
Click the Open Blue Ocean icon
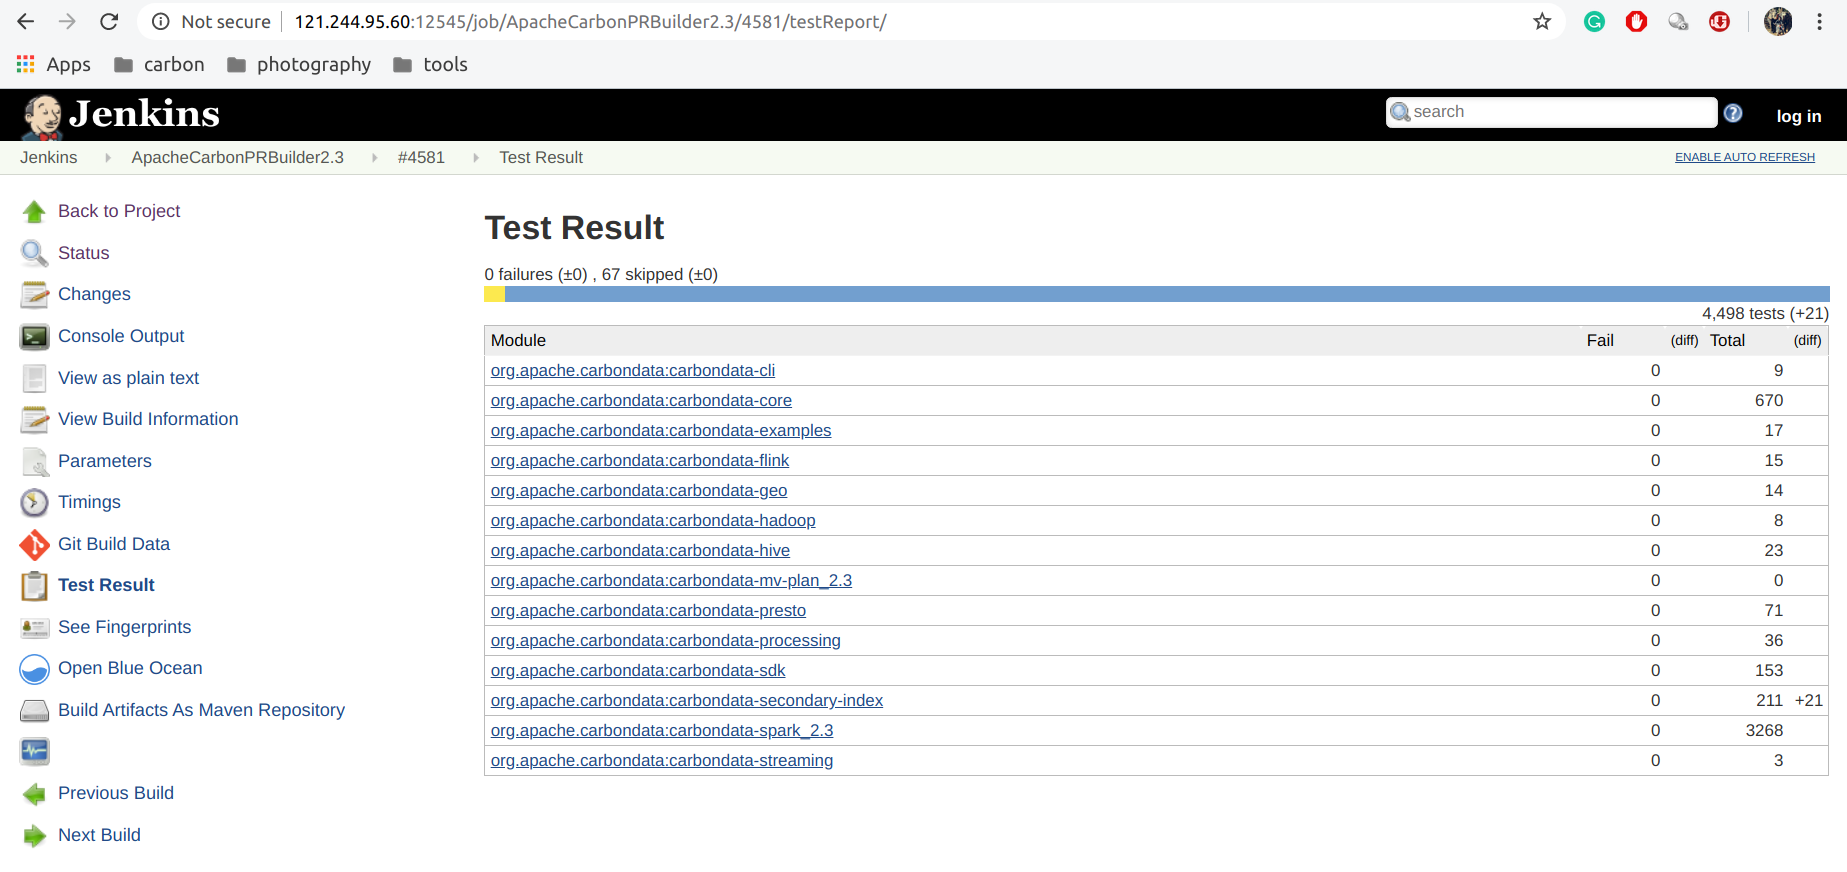pyautogui.click(x=35, y=669)
